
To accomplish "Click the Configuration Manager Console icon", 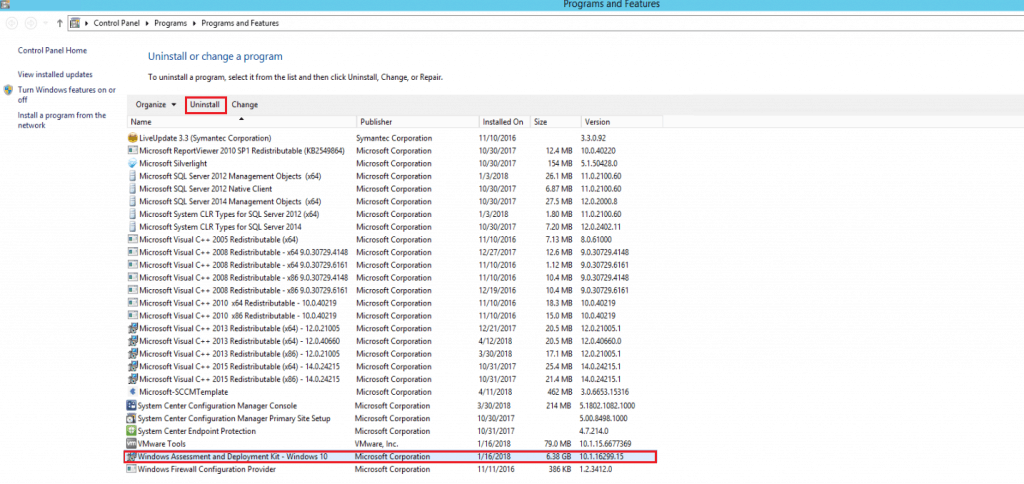I will pyautogui.click(x=131, y=406).
